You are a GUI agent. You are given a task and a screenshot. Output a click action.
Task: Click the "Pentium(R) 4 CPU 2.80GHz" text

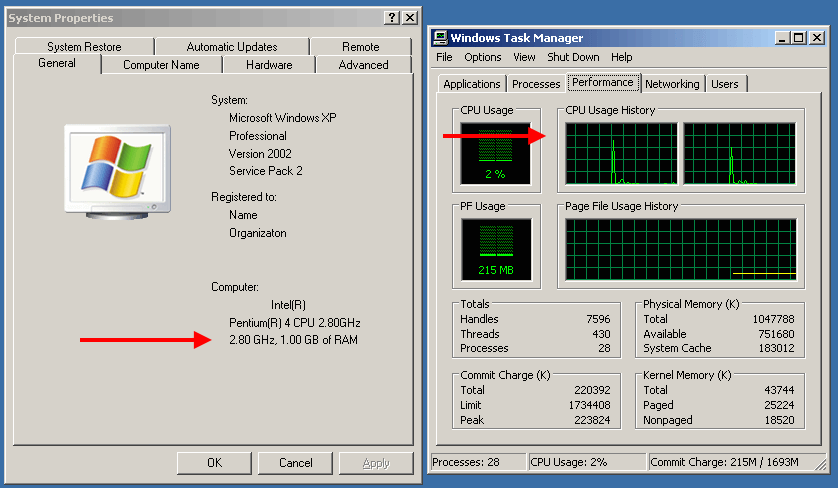pos(294,323)
